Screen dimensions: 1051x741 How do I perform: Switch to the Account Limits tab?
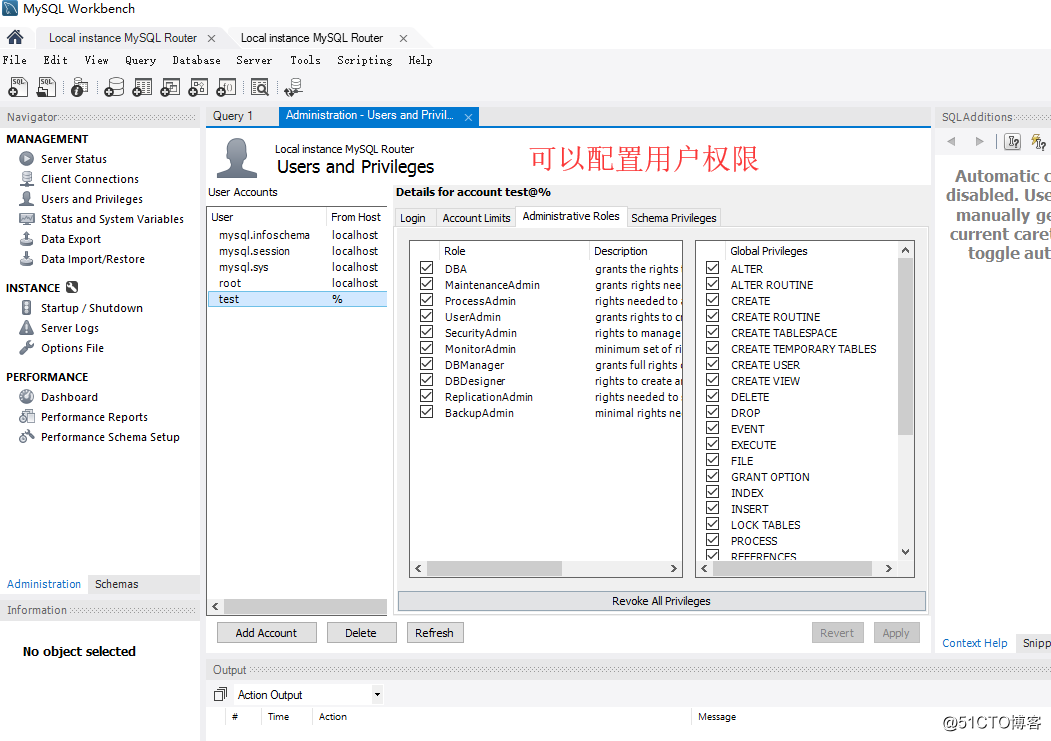(x=477, y=218)
